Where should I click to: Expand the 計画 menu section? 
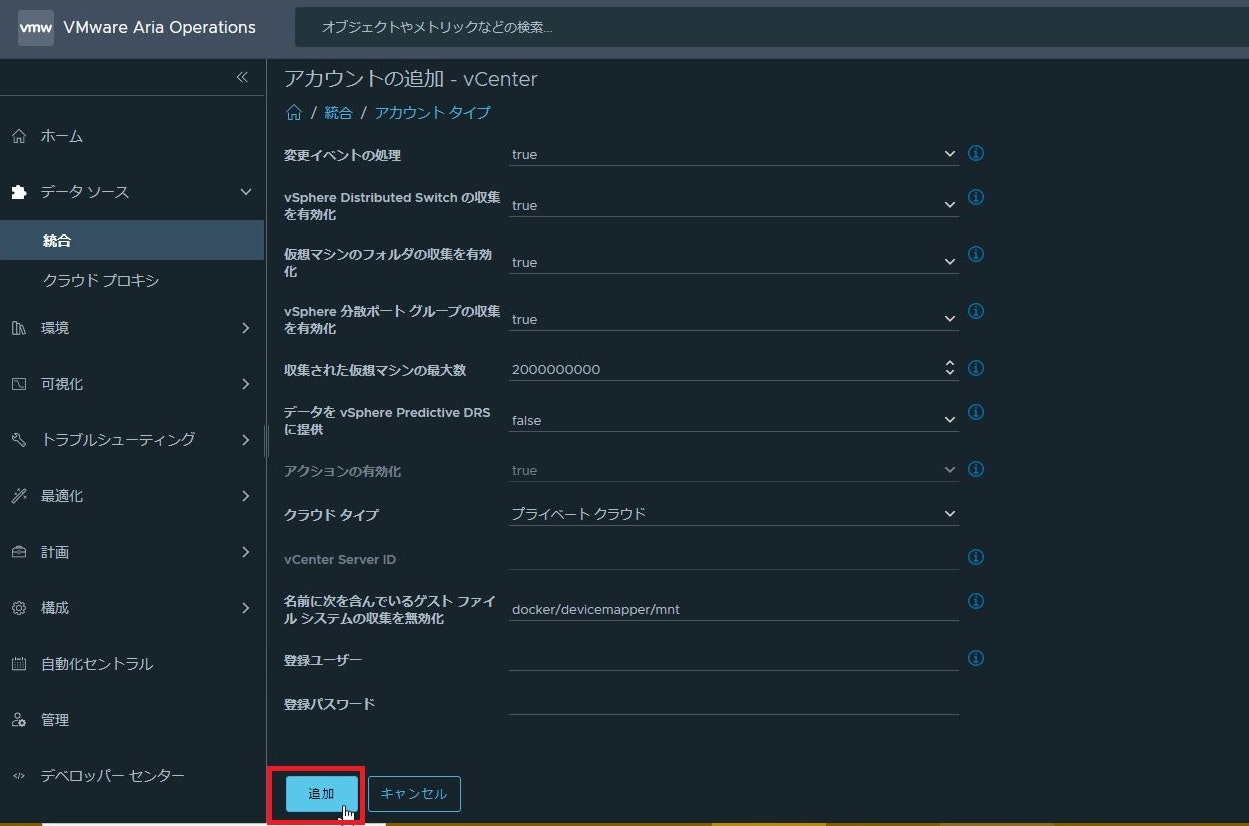click(x=246, y=552)
